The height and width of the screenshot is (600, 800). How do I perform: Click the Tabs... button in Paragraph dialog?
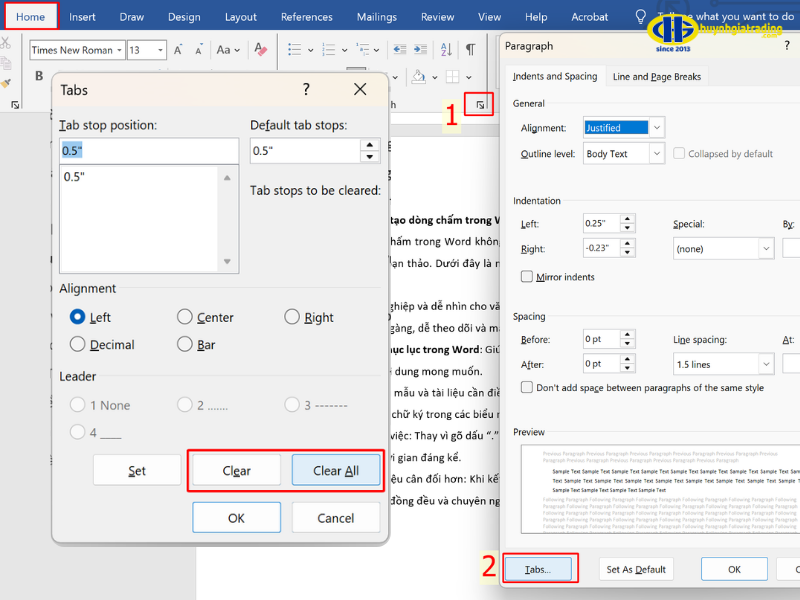click(538, 569)
